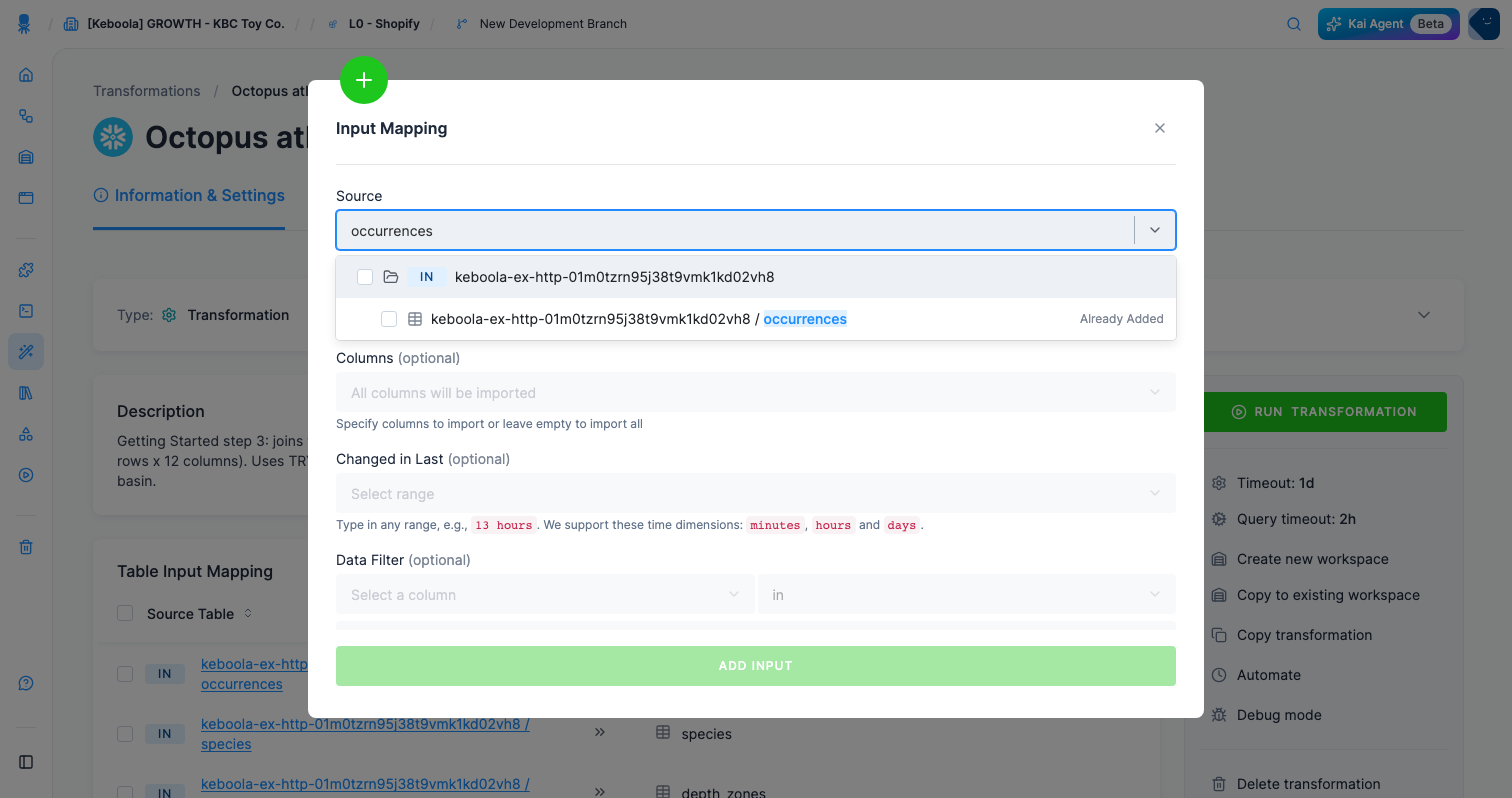1512x798 pixels.
Task: Click the 'days' code chip
Action: 901,525
